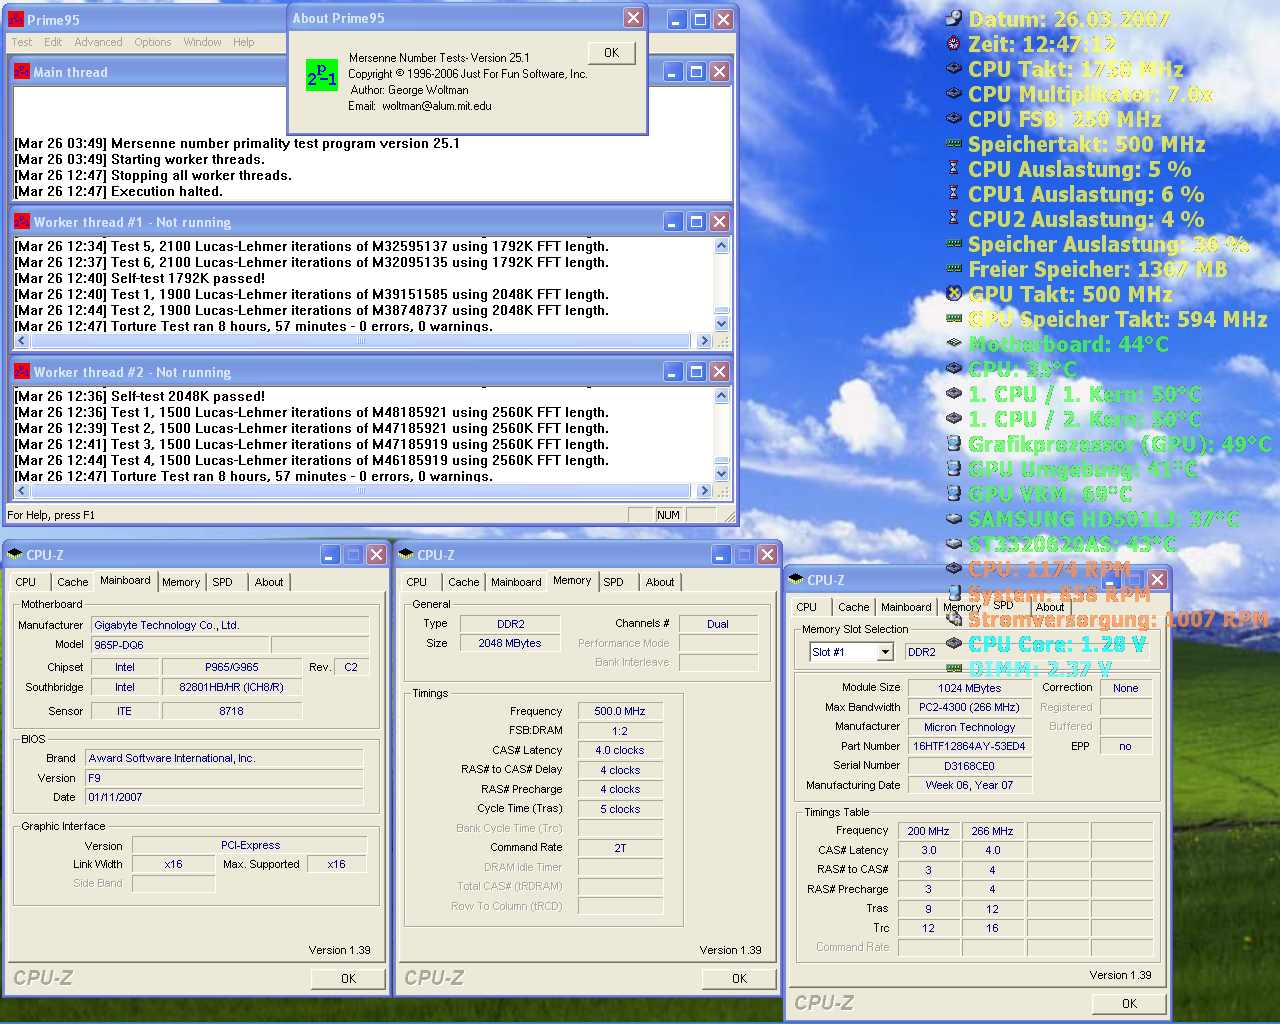
Task: Click the icon beside GPU Takt
Action: click(x=954, y=293)
